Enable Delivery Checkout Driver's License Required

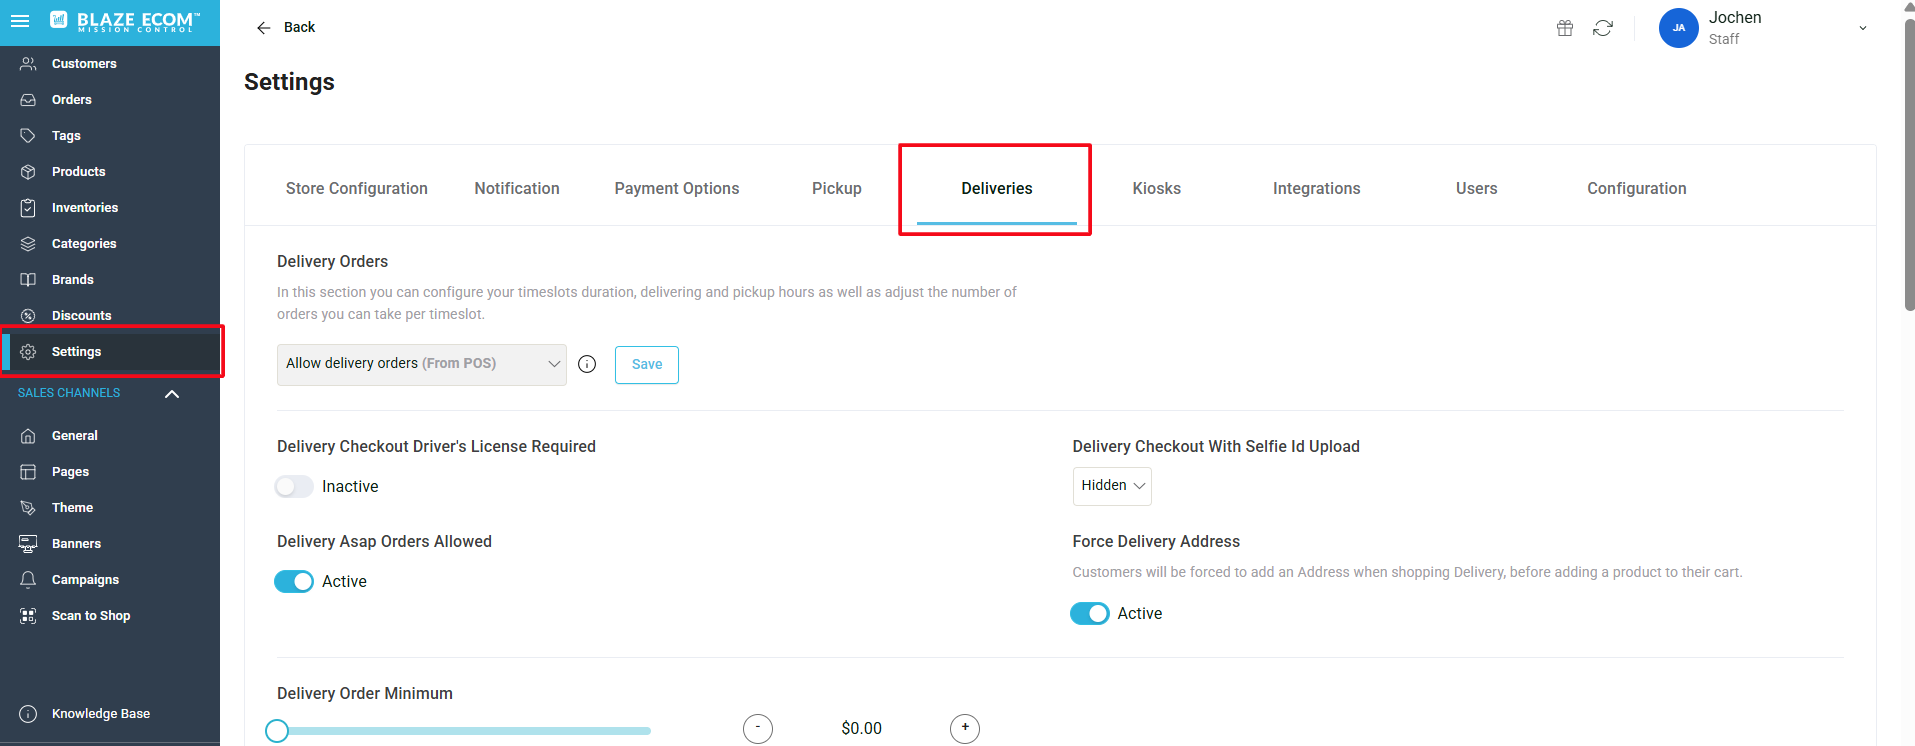click(293, 486)
